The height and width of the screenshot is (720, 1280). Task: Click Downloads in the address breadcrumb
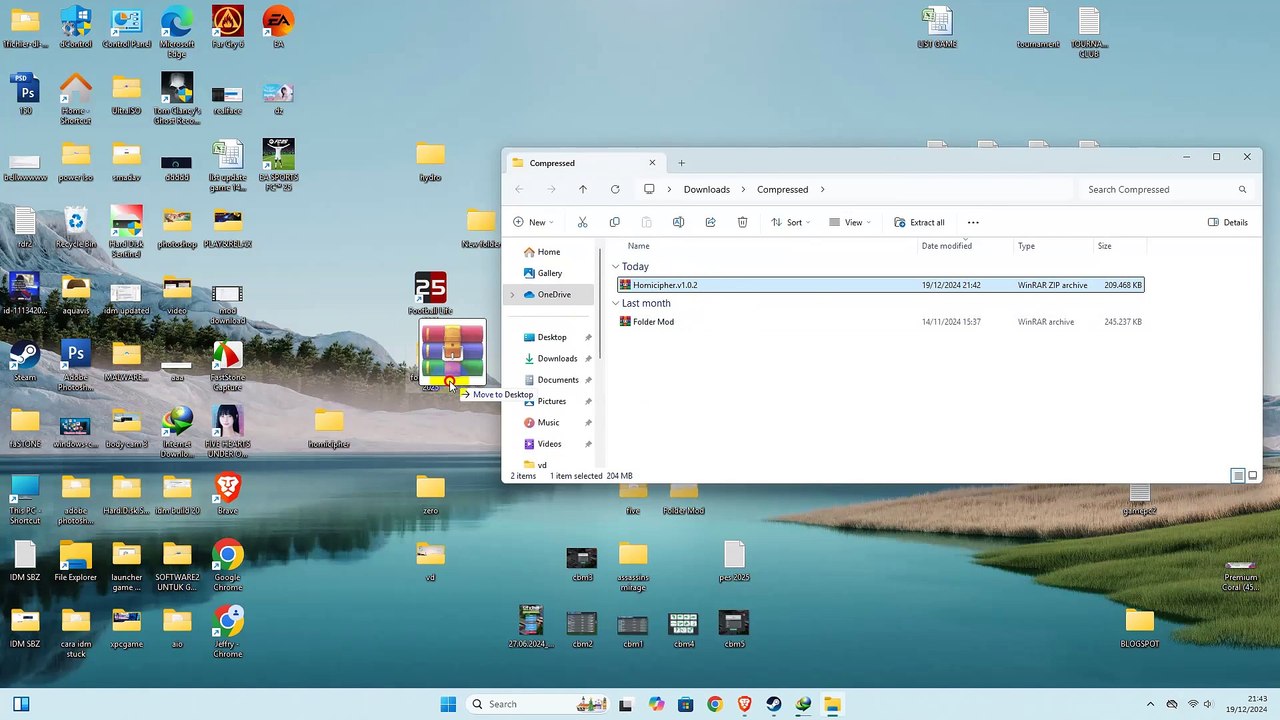click(x=706, y=189)
